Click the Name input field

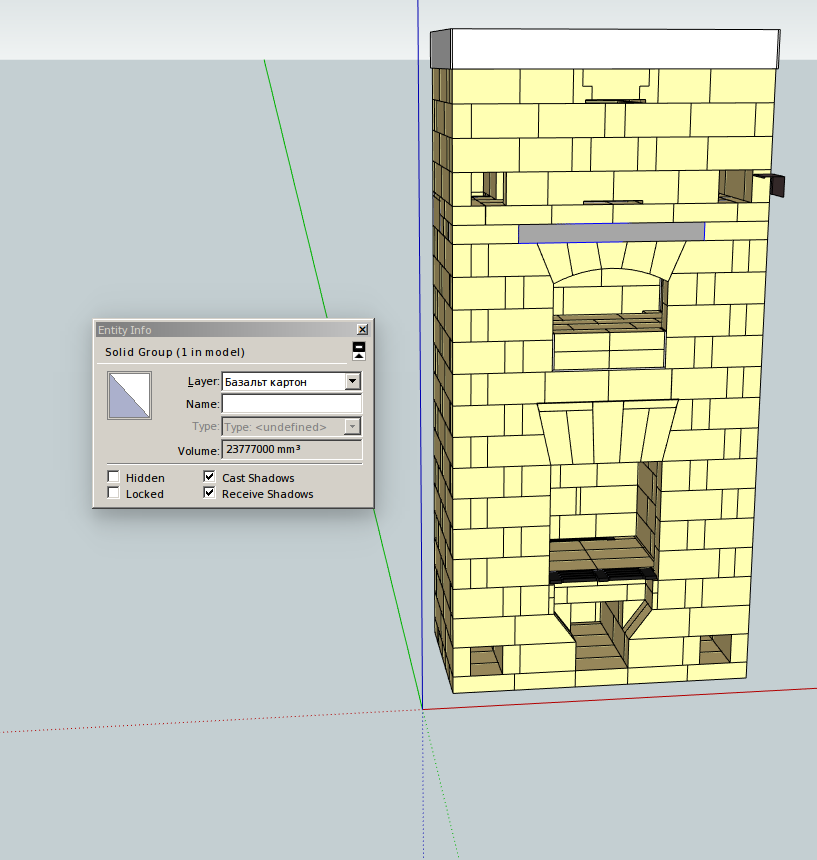pyautogui.click(x=291, y=404)
